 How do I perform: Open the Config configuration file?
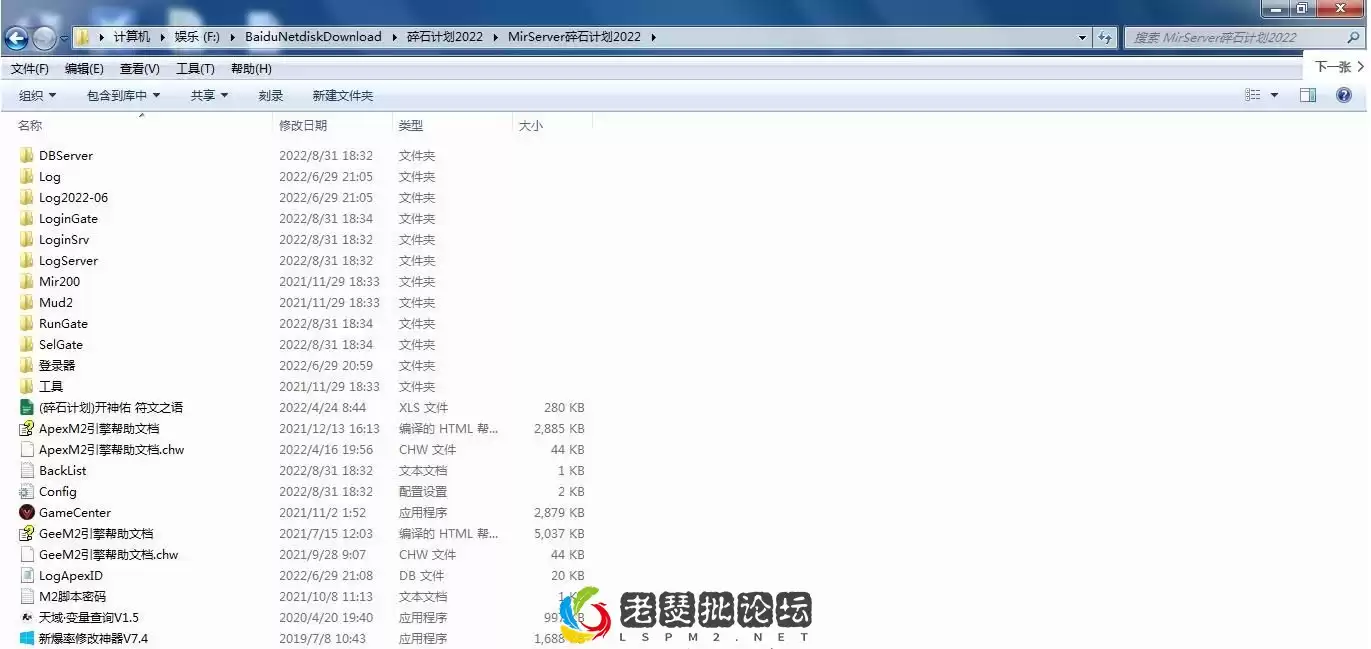57,491
